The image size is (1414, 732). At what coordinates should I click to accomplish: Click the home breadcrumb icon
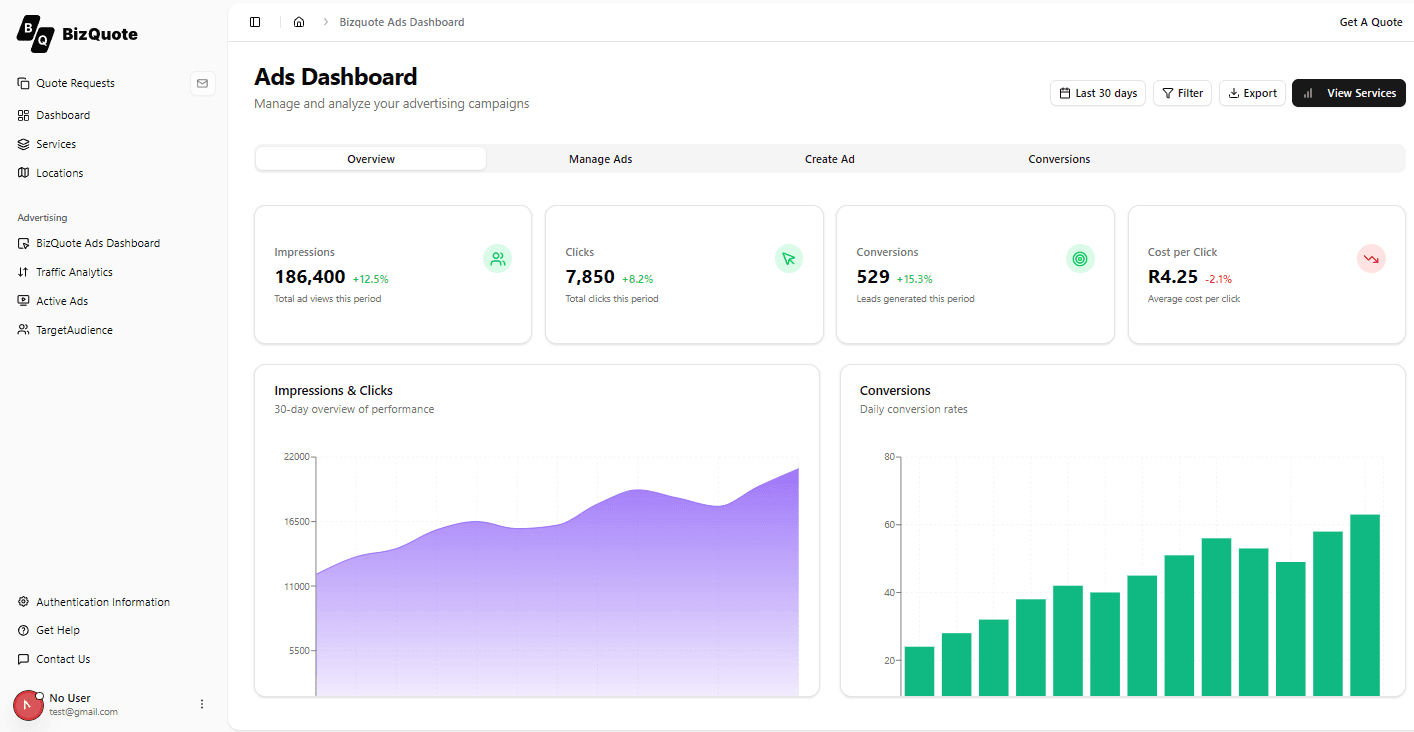pos(299,22)
